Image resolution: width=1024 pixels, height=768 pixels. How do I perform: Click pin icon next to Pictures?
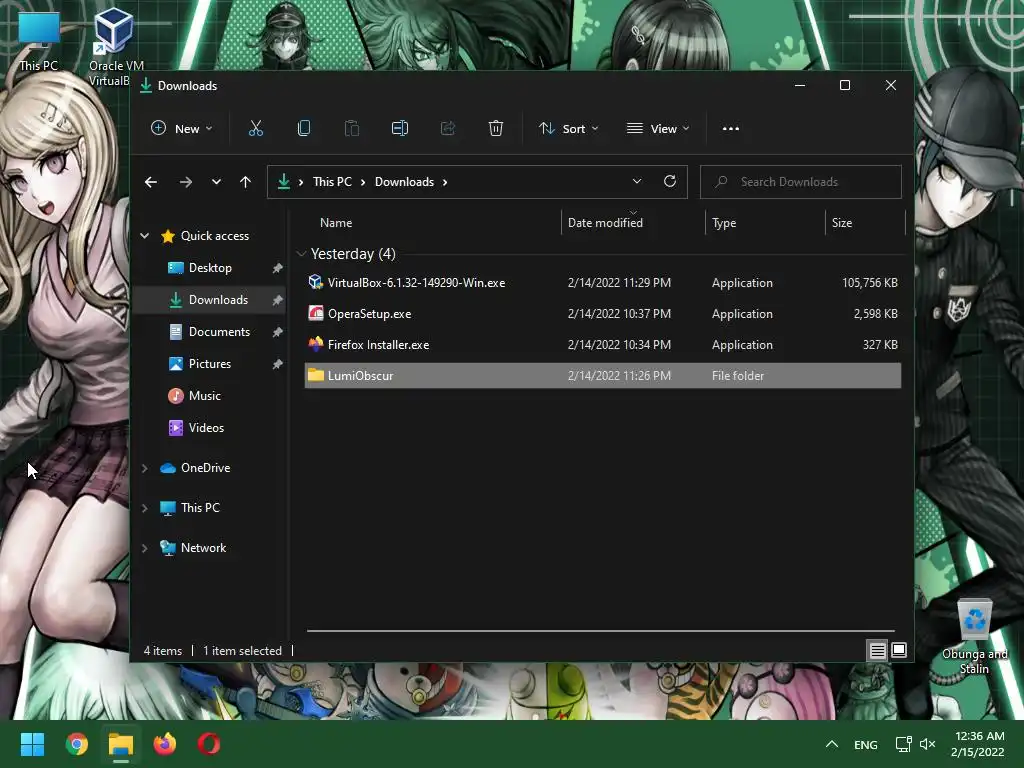[x=278, y=364]
